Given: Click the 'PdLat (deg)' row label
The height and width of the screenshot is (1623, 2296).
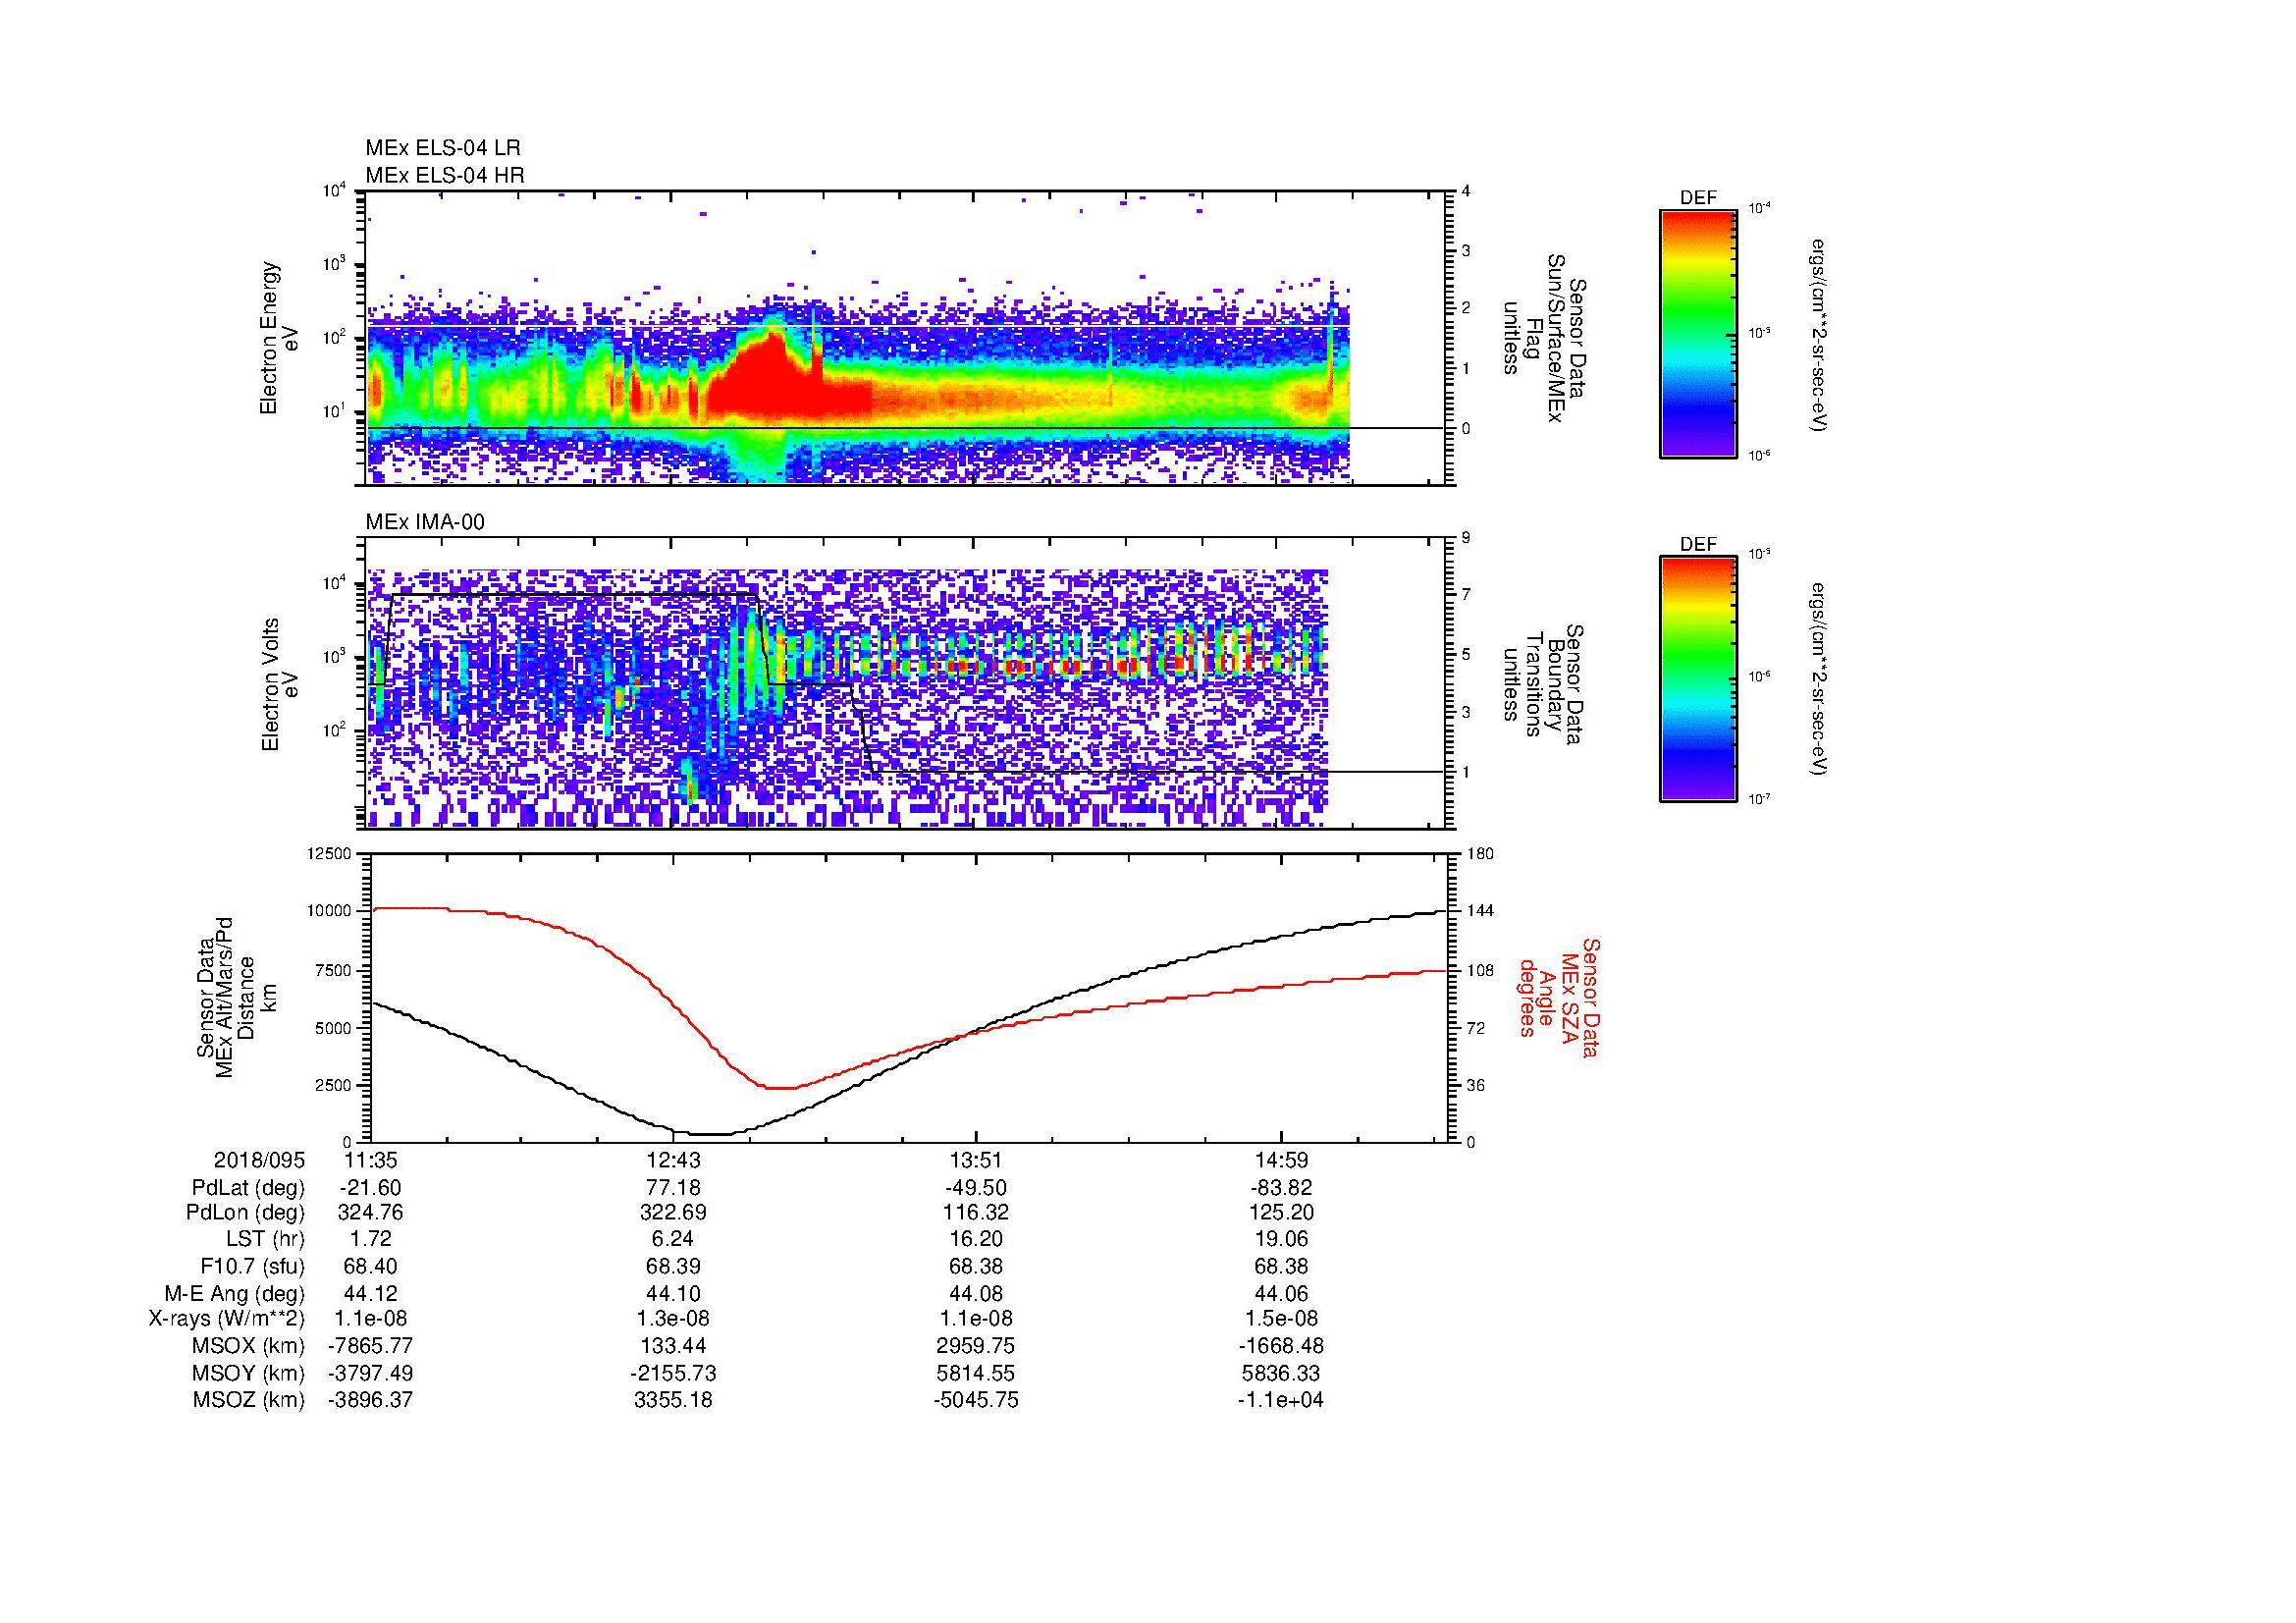Looking at the screenshot, I should pos(248,1188).
